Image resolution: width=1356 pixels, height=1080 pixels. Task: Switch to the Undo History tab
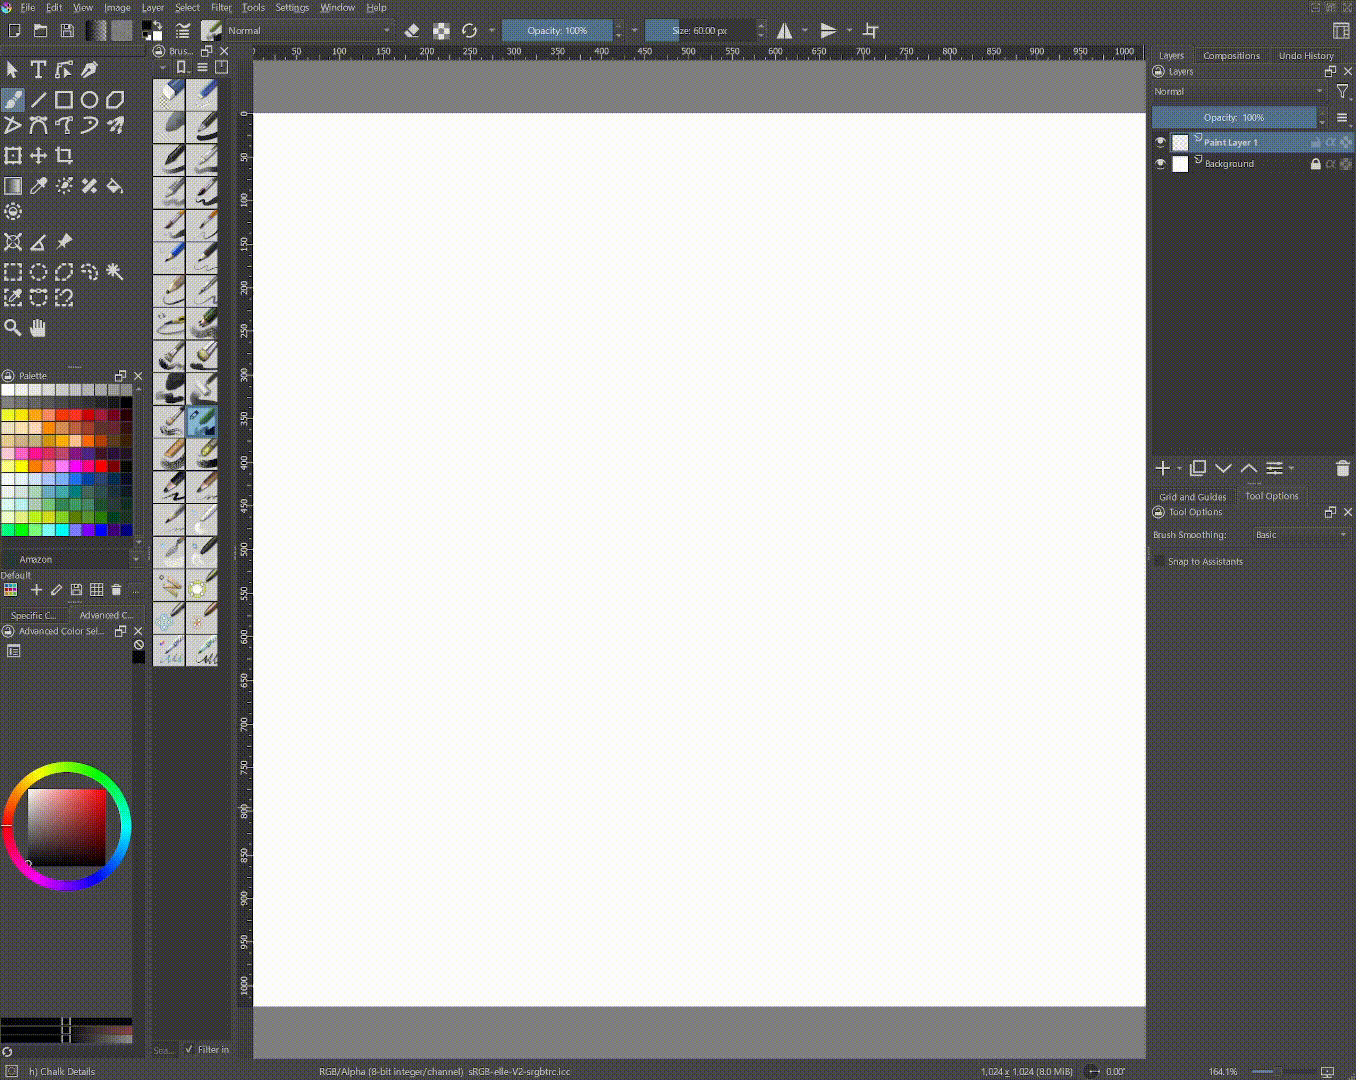pos(1306,56)
